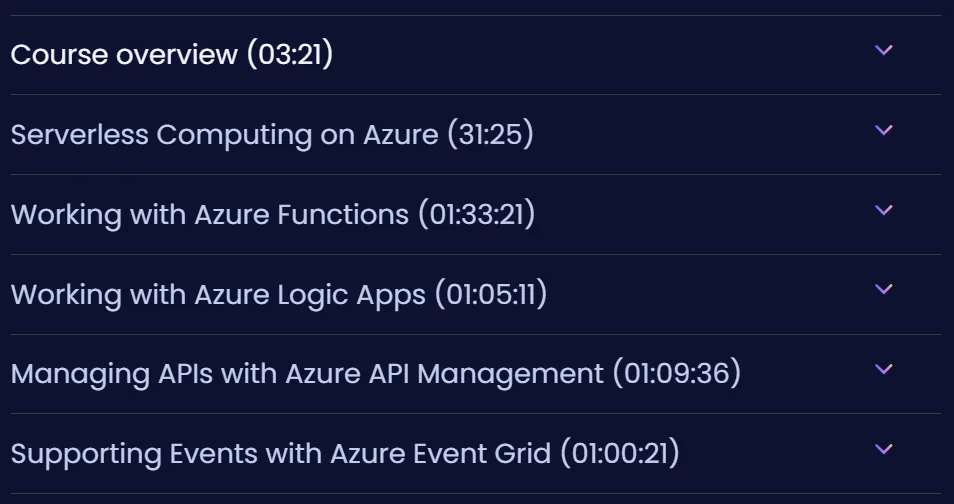The image size is (954, 504).
Task: Select Managing APIs with Azure API Management title
Action: point(307,374)
